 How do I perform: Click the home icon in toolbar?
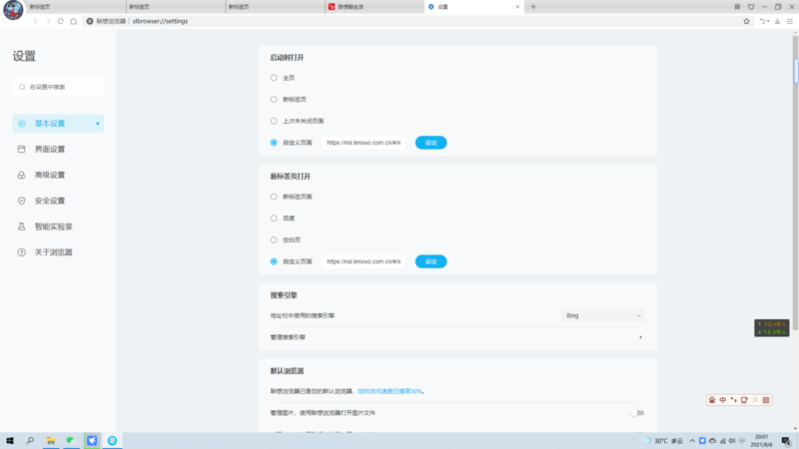click(73, 21)
